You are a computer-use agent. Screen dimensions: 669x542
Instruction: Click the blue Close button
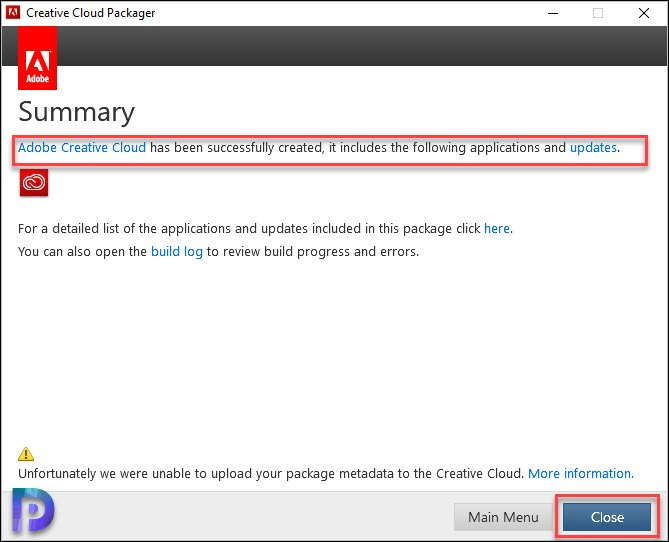tap(607, 517)
